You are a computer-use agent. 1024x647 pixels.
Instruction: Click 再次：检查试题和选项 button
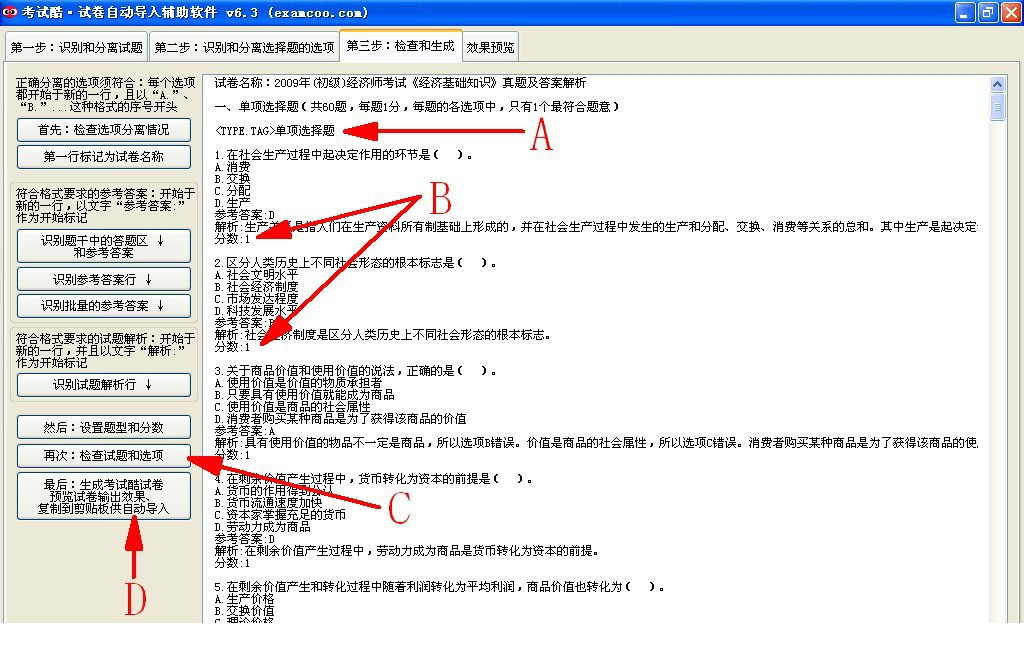point(104,456)
